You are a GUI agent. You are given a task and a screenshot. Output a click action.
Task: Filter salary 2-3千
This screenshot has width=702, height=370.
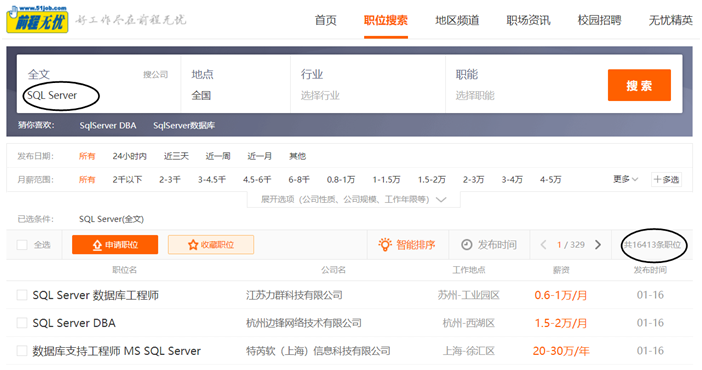[170, 180]
